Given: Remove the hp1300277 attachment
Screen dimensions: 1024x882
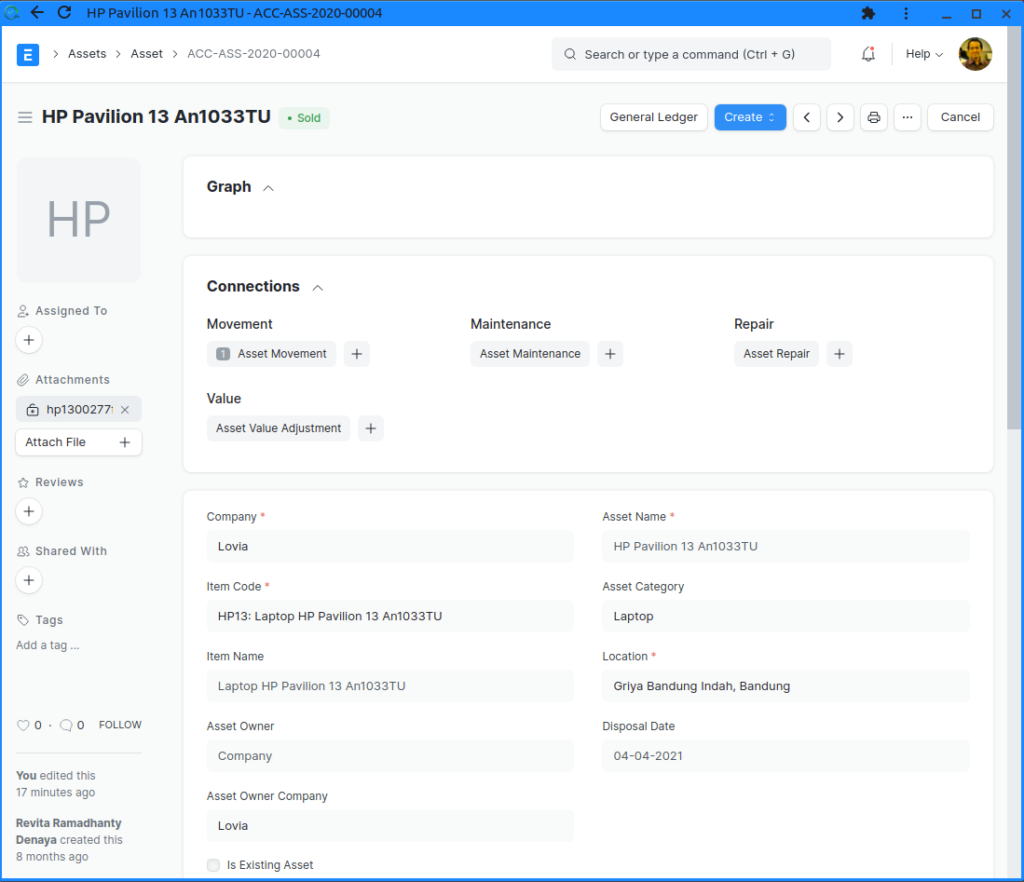Looking at the screenshot, I should point(125,409).
